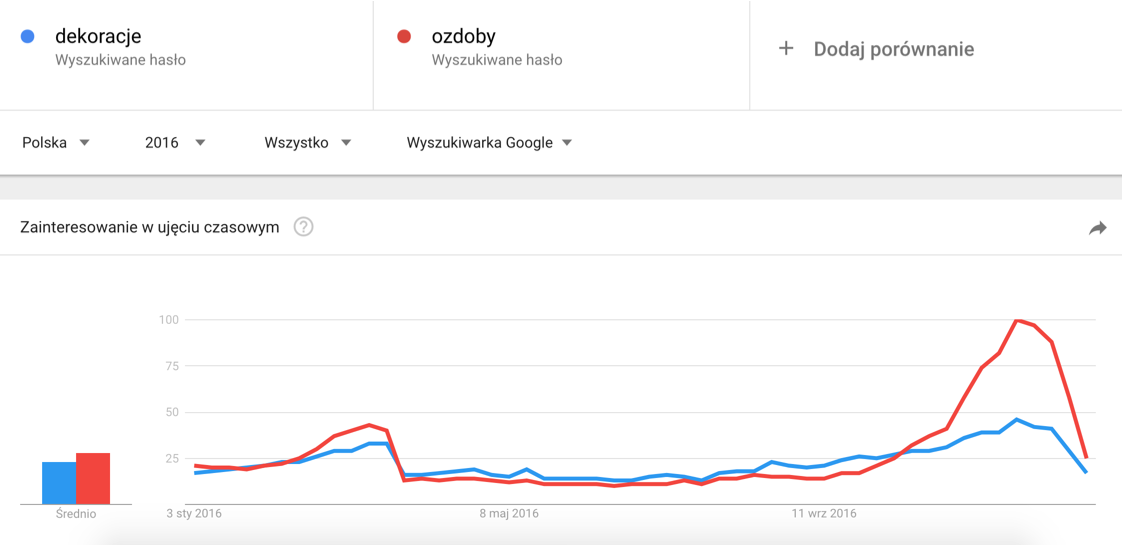Click the red dot beside ozdoby
The height and width of the screenshot is (545, 1123).
404,37
